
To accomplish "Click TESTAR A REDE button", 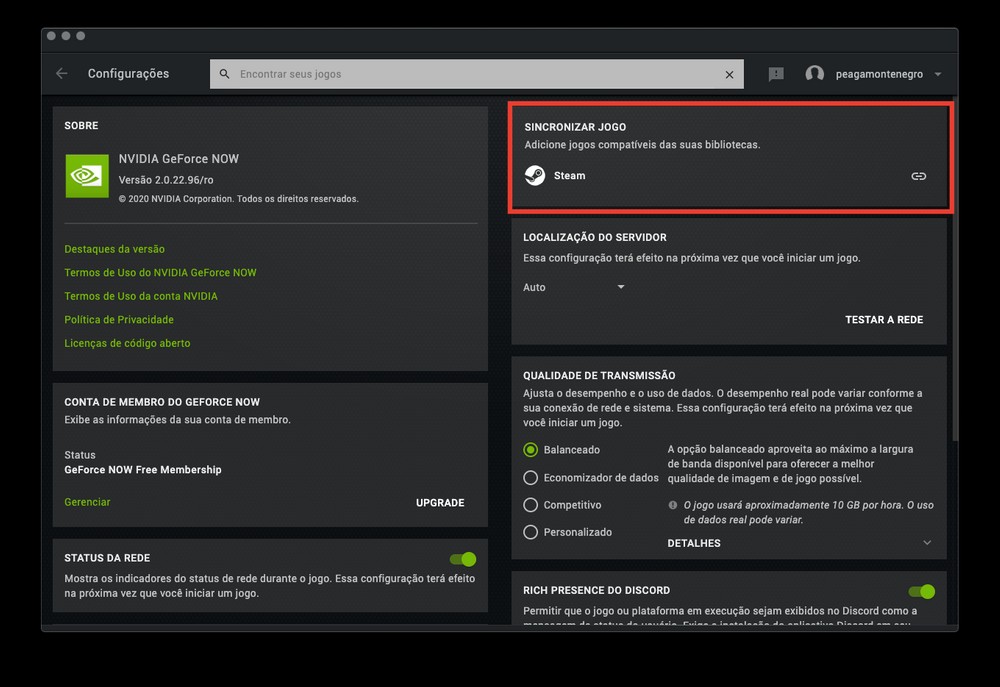I will tap(884, 320).
